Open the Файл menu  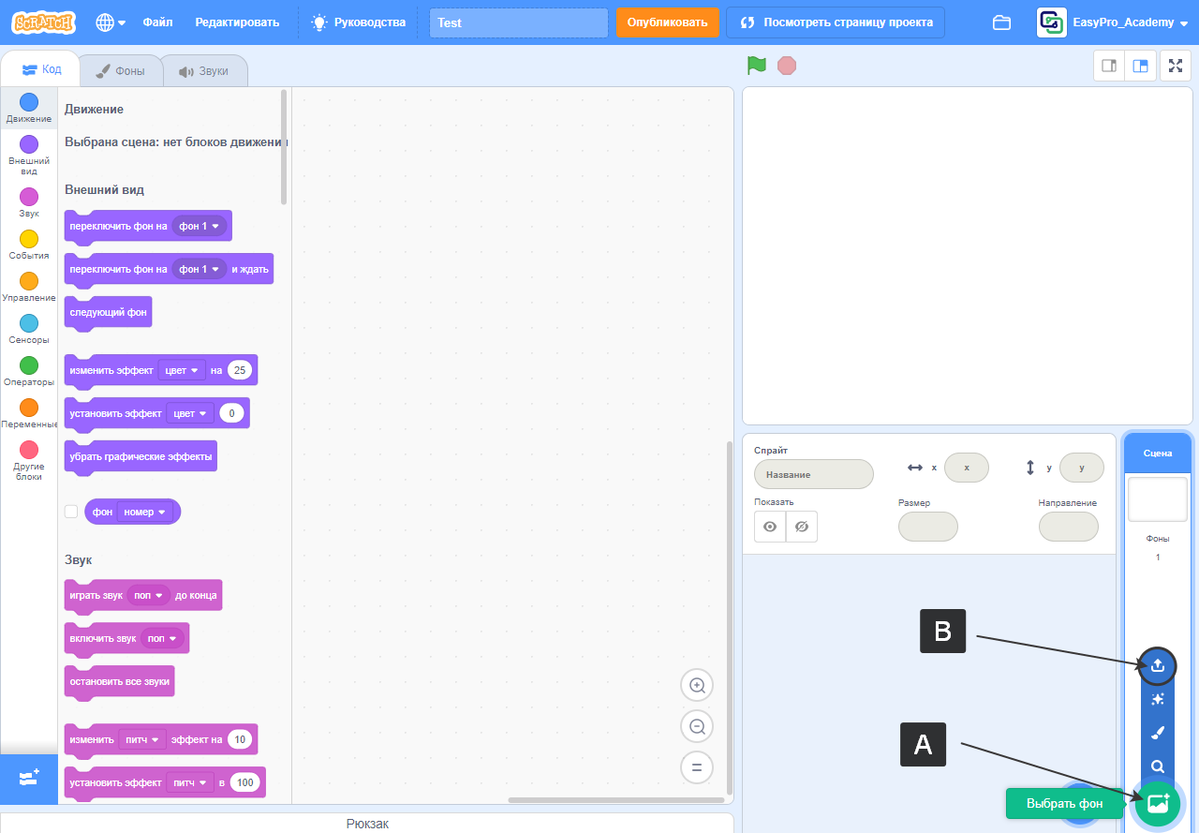point(158,22)
